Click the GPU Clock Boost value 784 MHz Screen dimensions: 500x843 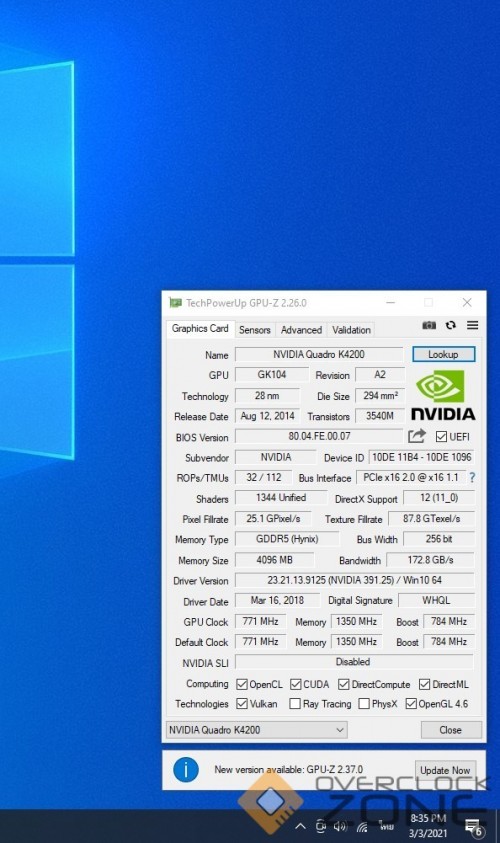[x=449, y=621]
